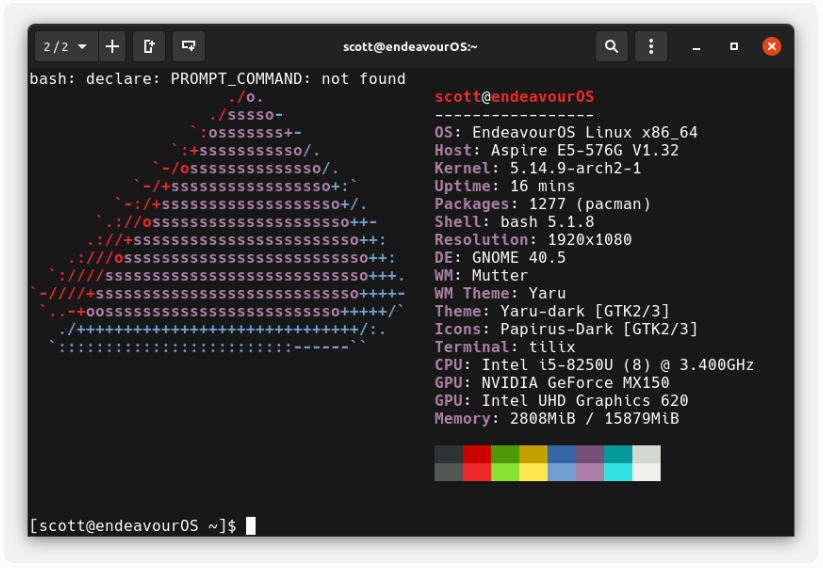Screen dimensions: 823x568
Task: Click the 'GPU: Intel UHD Graphics 620' line
Action: (562, 400)
